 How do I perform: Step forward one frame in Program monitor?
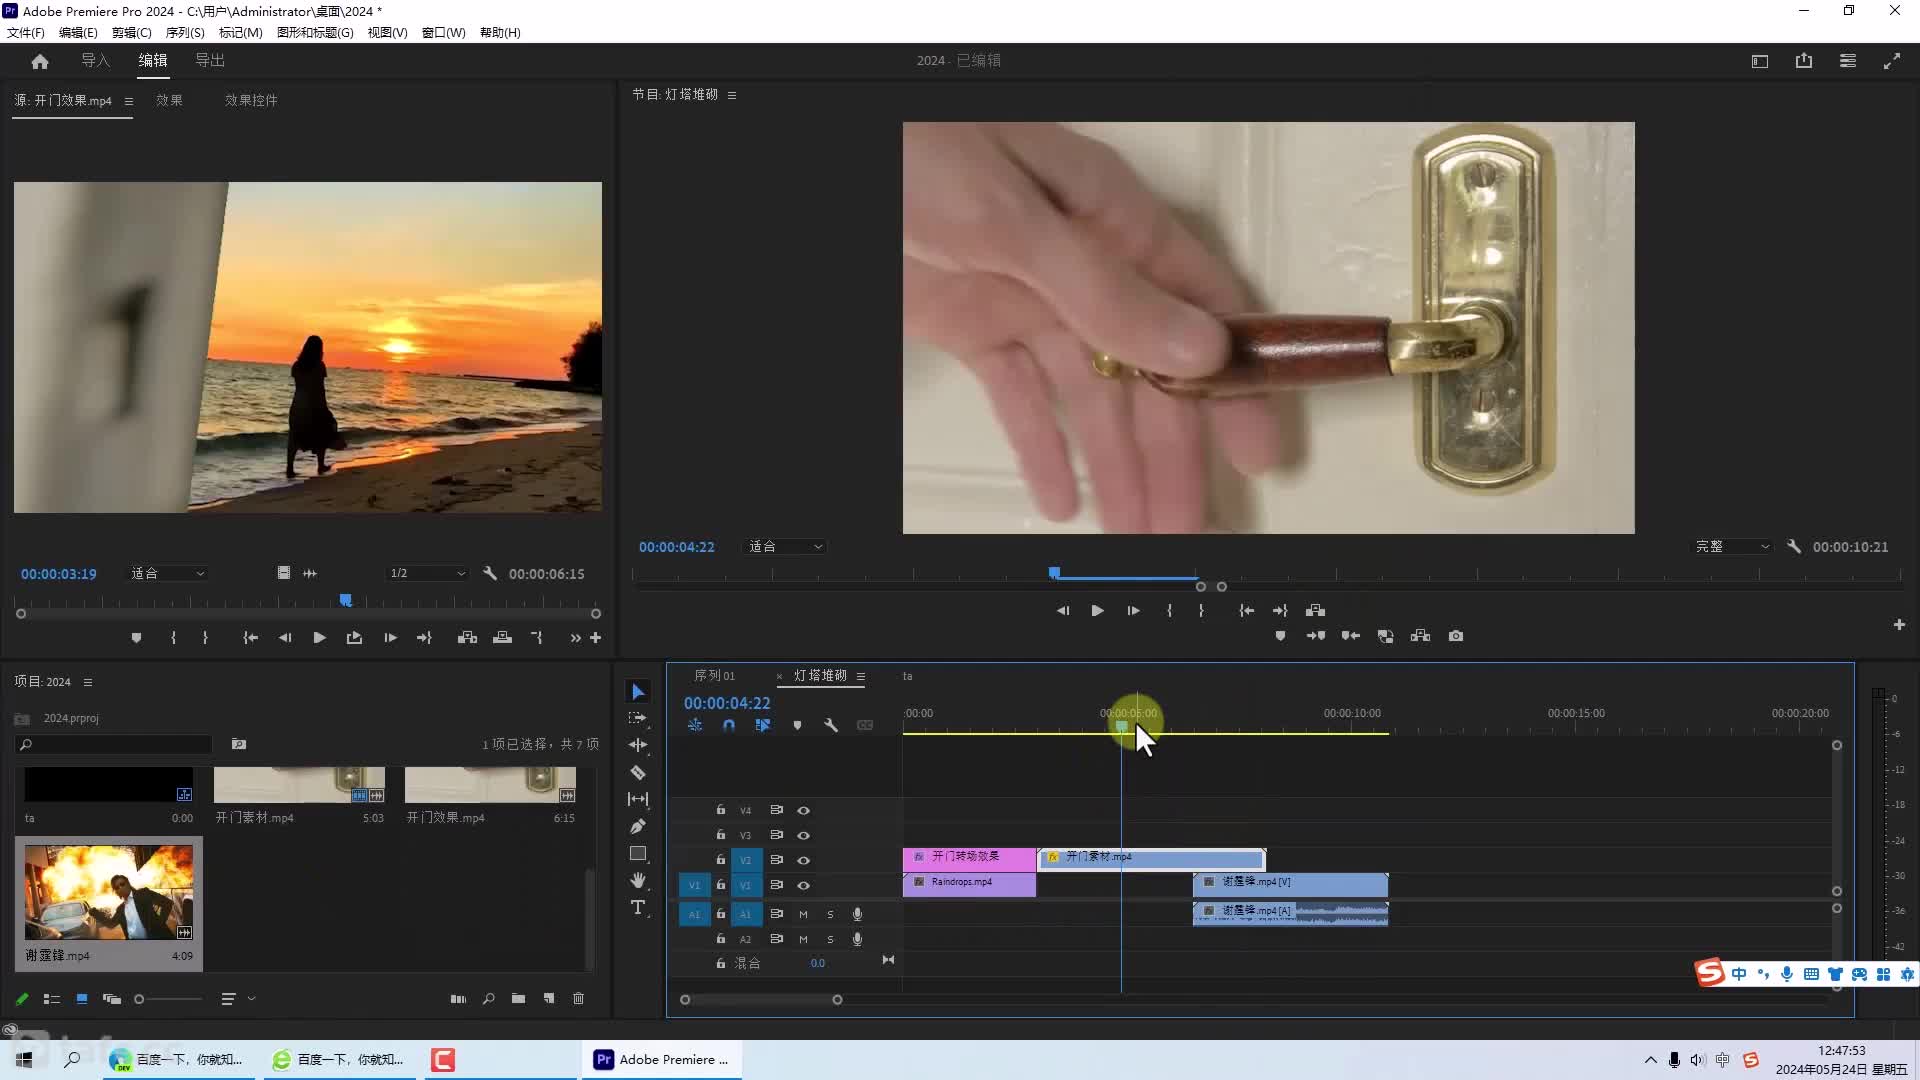tap(1133, 611)
